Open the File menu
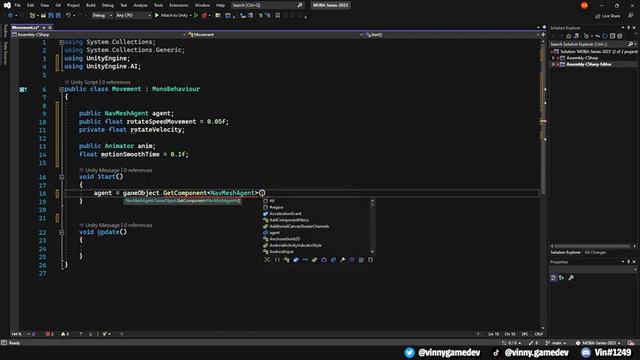The height and width of the screenshot is (360, 640). pyautogui.click(x=18, y=5)
